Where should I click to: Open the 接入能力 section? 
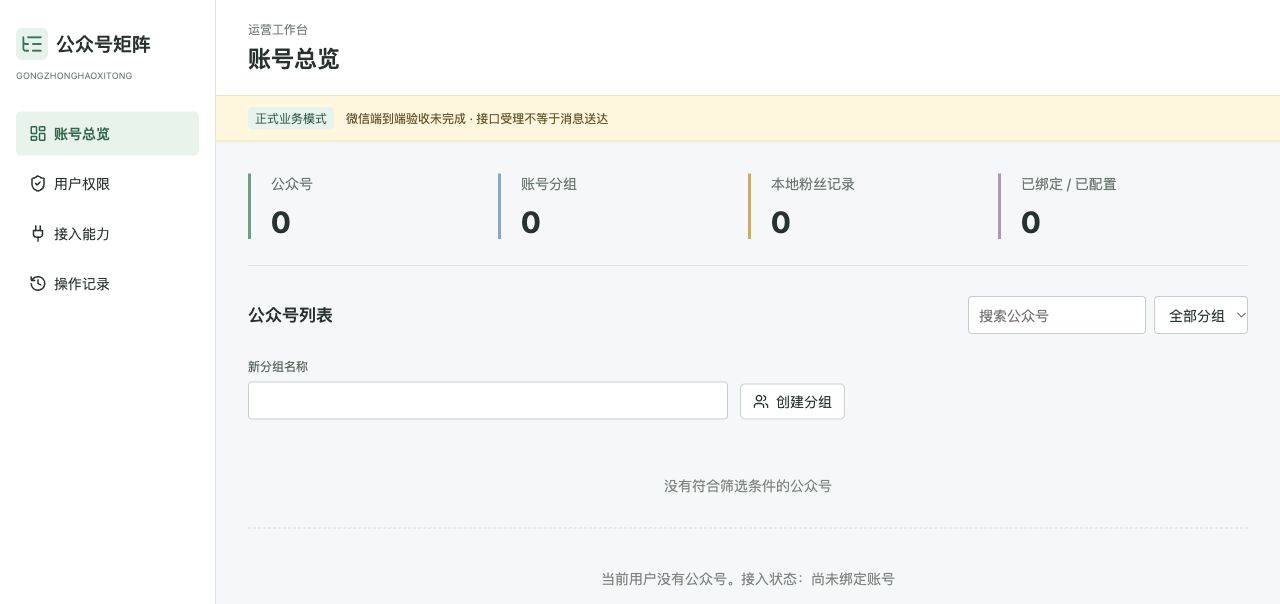pos(107,233)
